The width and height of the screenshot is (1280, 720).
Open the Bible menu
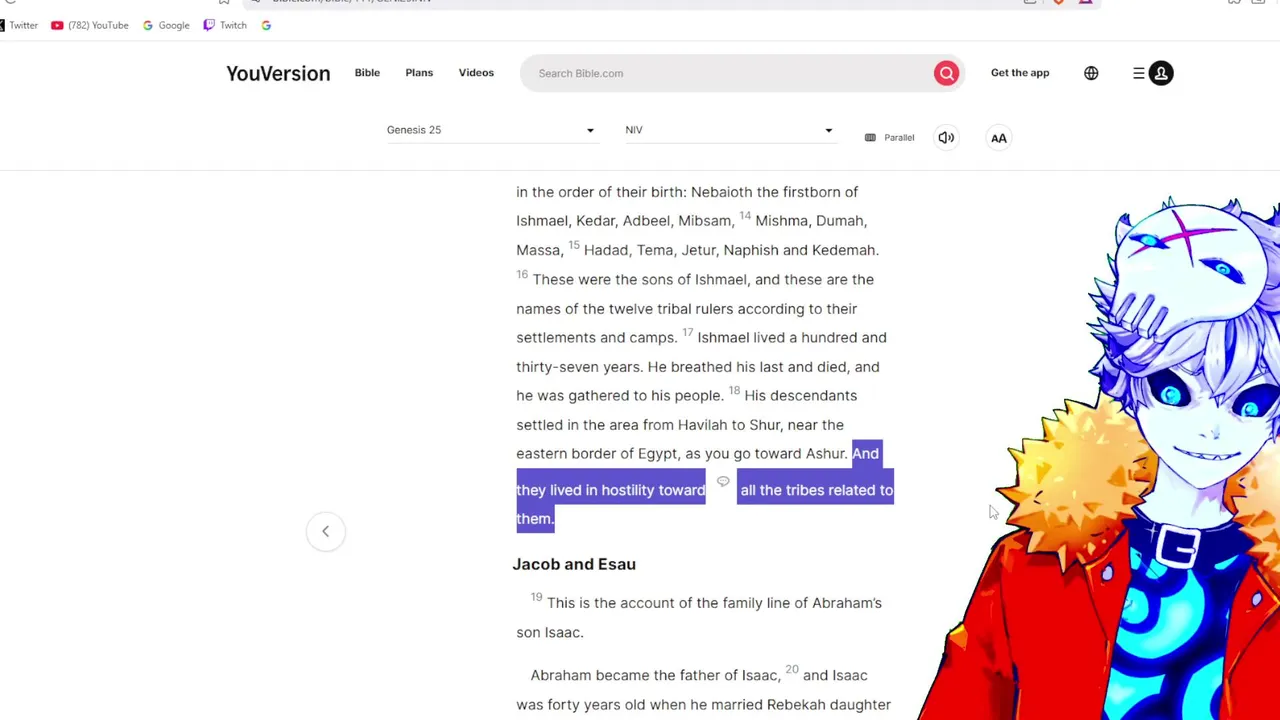(x=367, y=73)
